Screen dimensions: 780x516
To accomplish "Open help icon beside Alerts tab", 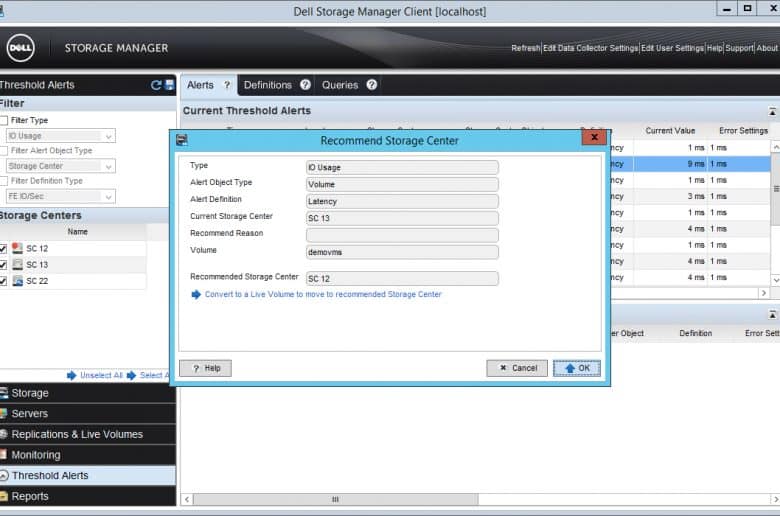I will (227, 85).
